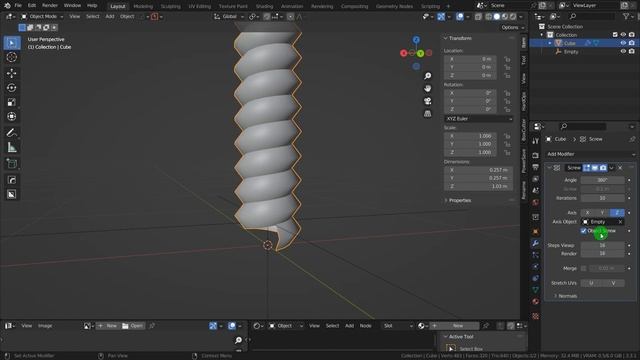This screenshot has height=360, width=640.
Task: Open the Object Mode dropdown
Action: click(42, 17)
